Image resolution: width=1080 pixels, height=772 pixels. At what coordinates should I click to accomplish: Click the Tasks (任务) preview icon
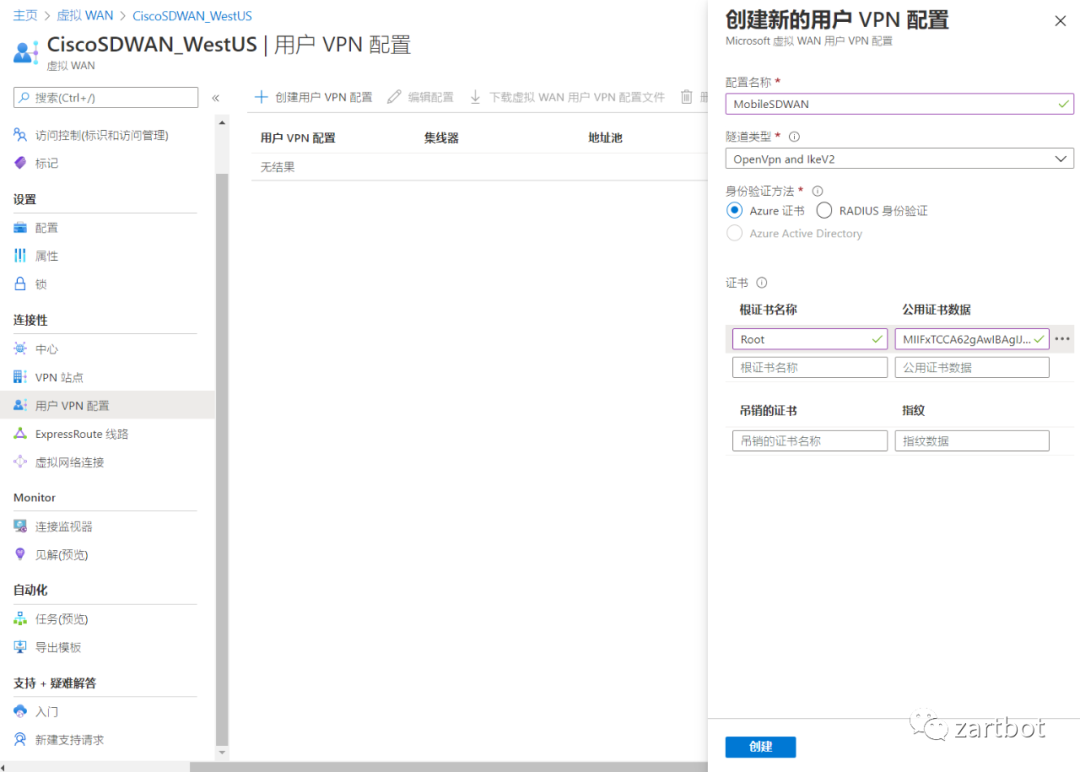point(20,618)
